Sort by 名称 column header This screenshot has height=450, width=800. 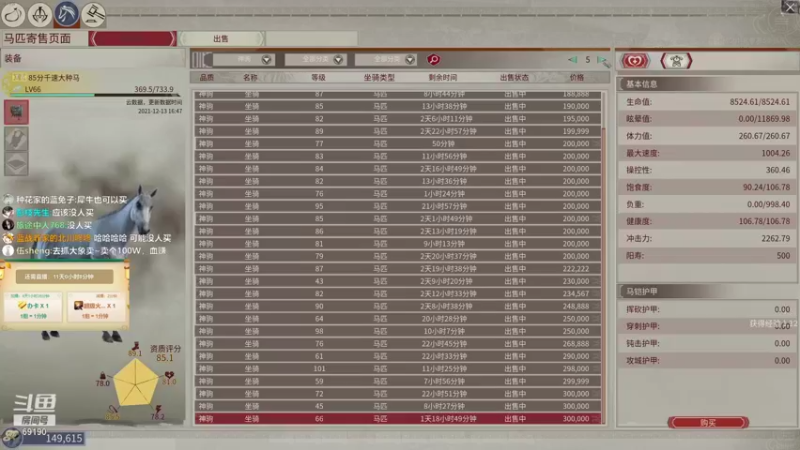pyautogui.click(x=250, y=78)
